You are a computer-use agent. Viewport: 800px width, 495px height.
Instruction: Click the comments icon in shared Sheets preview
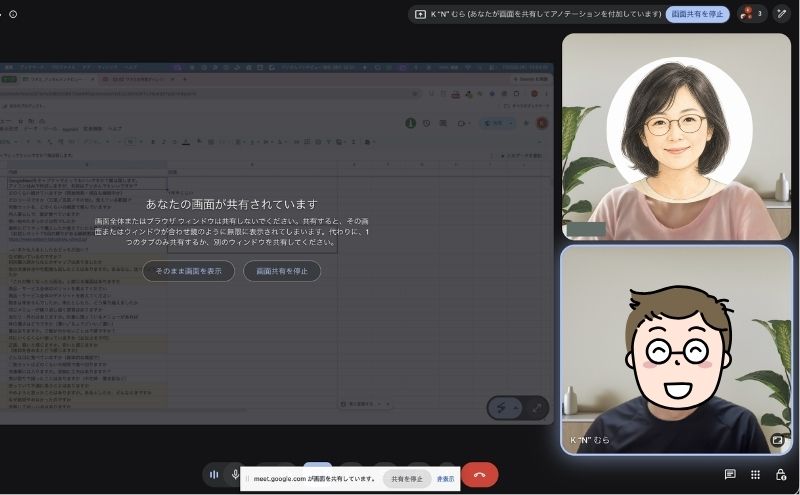(443, 123)
